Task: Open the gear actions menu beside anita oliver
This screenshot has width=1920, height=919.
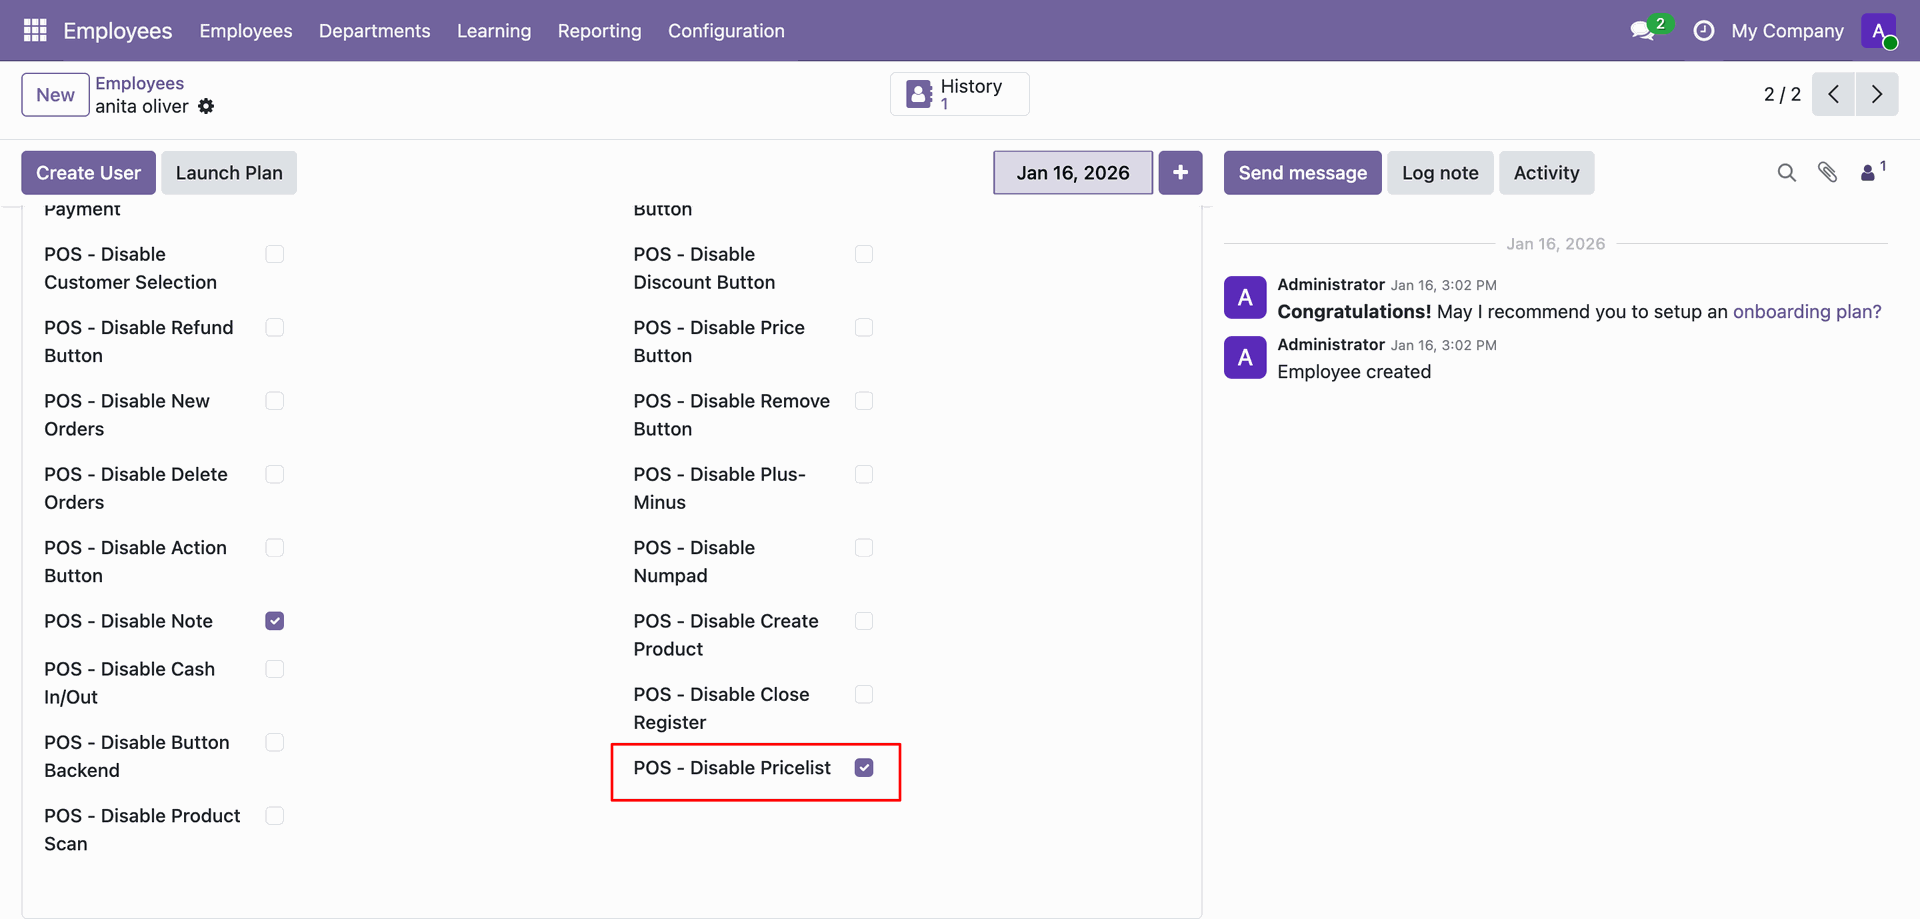Action: pyautogui.click(x=206, y=106)
